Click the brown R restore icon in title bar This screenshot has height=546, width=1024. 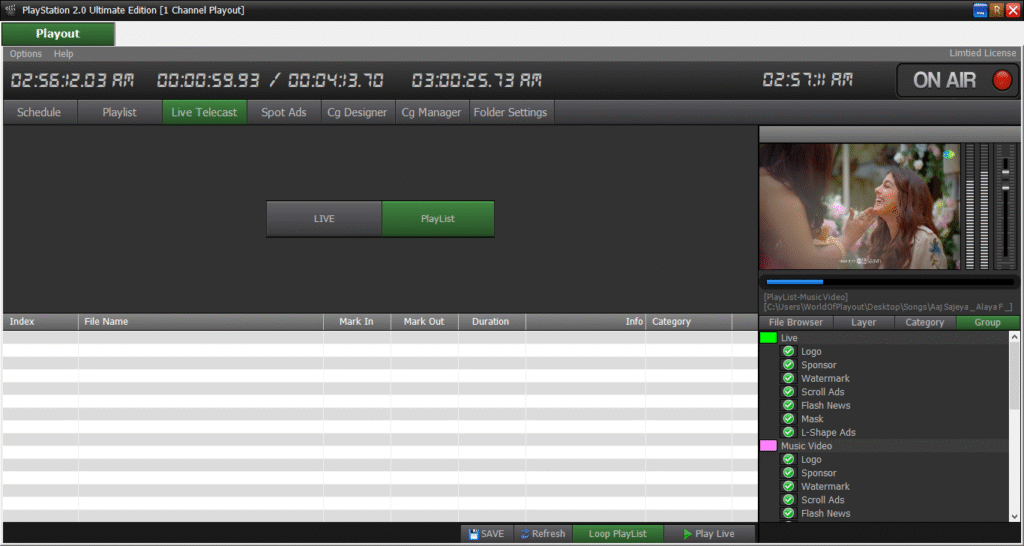click(997, 10)
